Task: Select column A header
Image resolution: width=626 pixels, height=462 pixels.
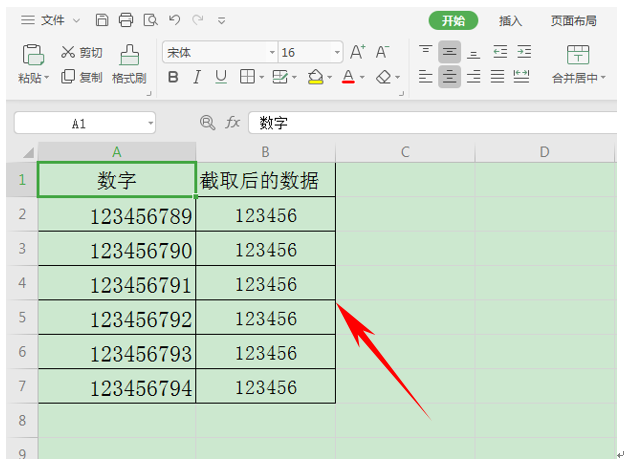Action: (117, 152)
